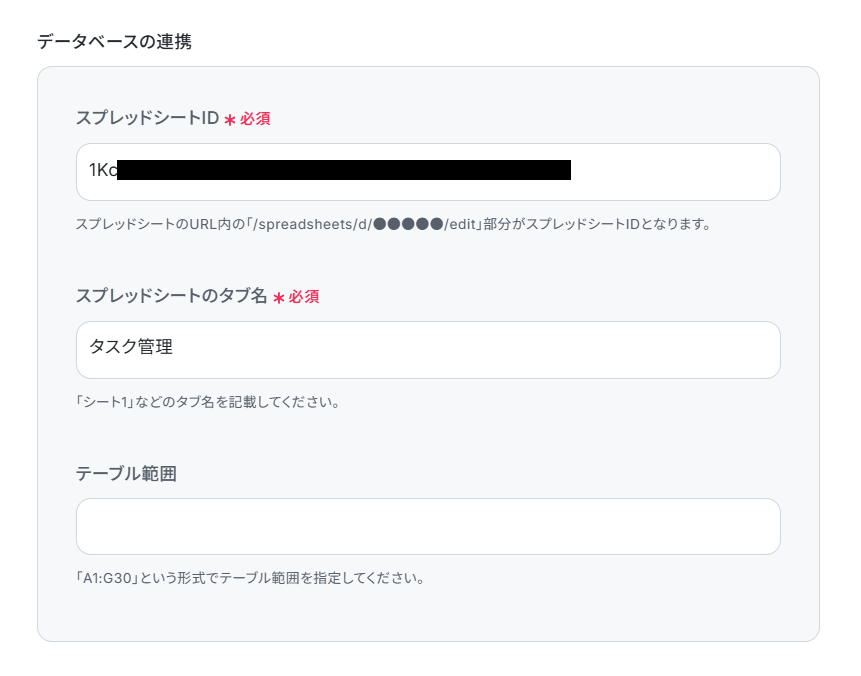Click the テーブル範囲 field label
The image size is (861, 676).
[x=126, y=473]
